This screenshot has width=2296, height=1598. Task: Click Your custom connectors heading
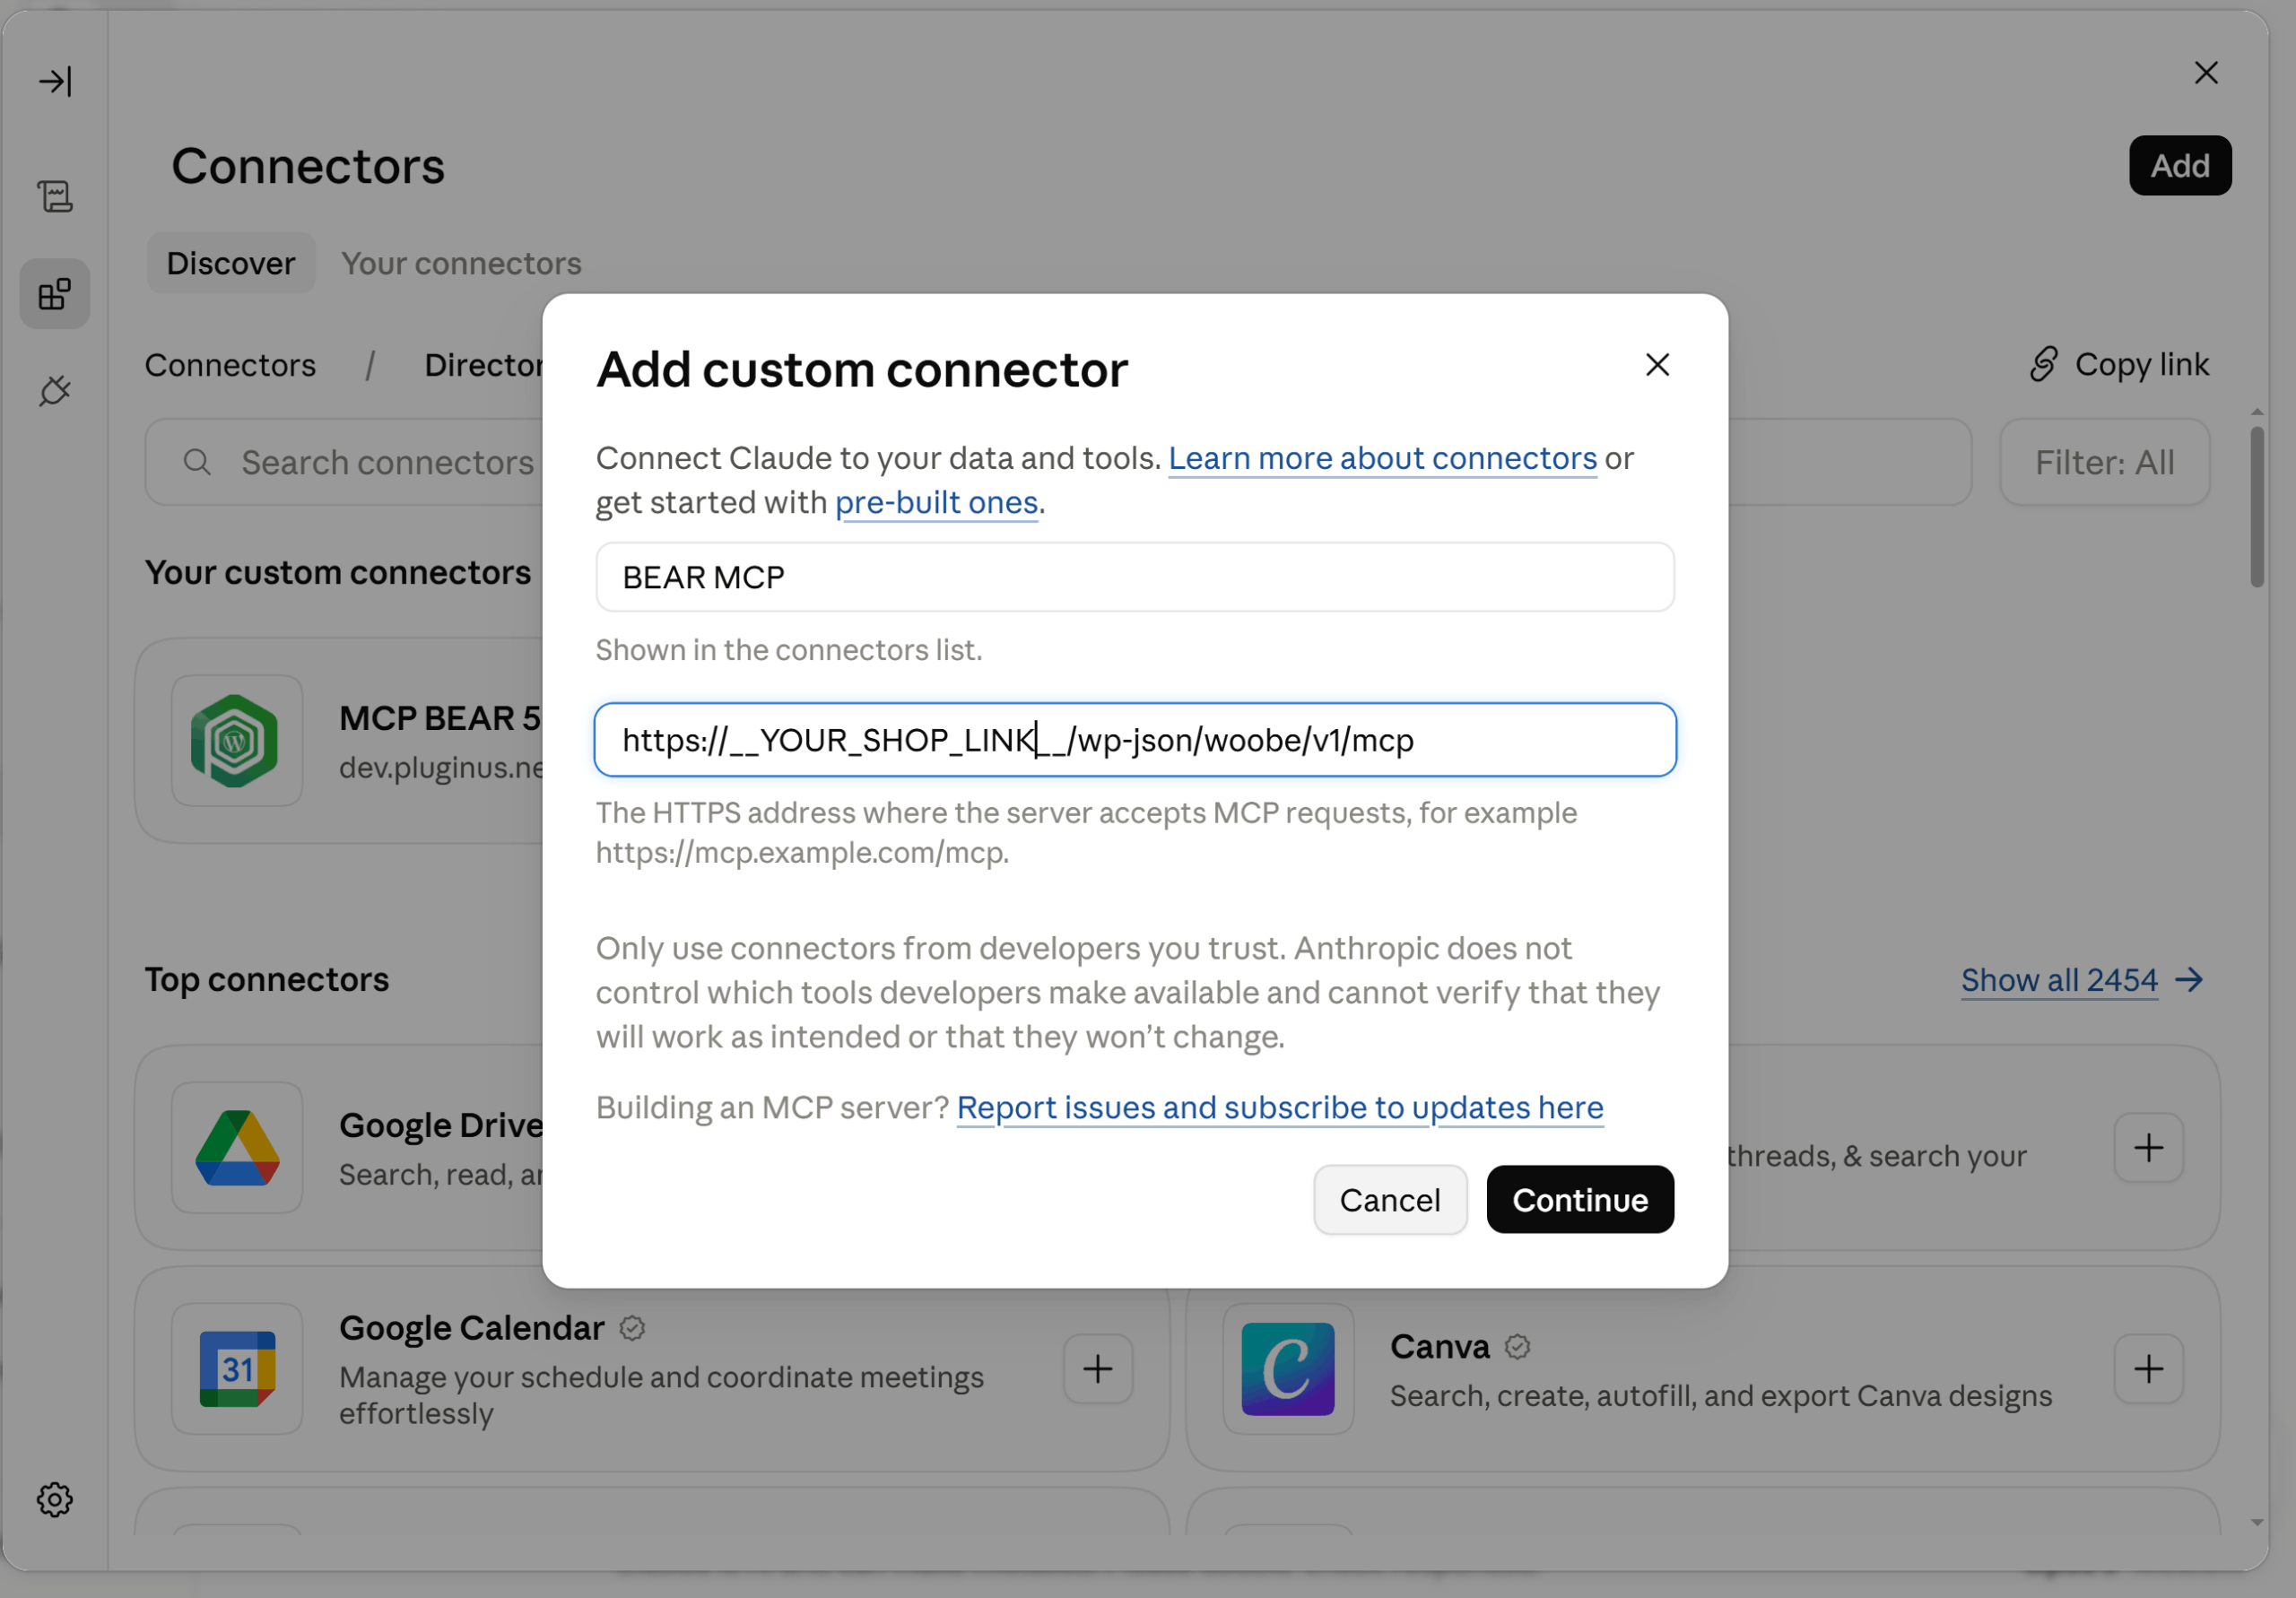click(x=338, y=572)
